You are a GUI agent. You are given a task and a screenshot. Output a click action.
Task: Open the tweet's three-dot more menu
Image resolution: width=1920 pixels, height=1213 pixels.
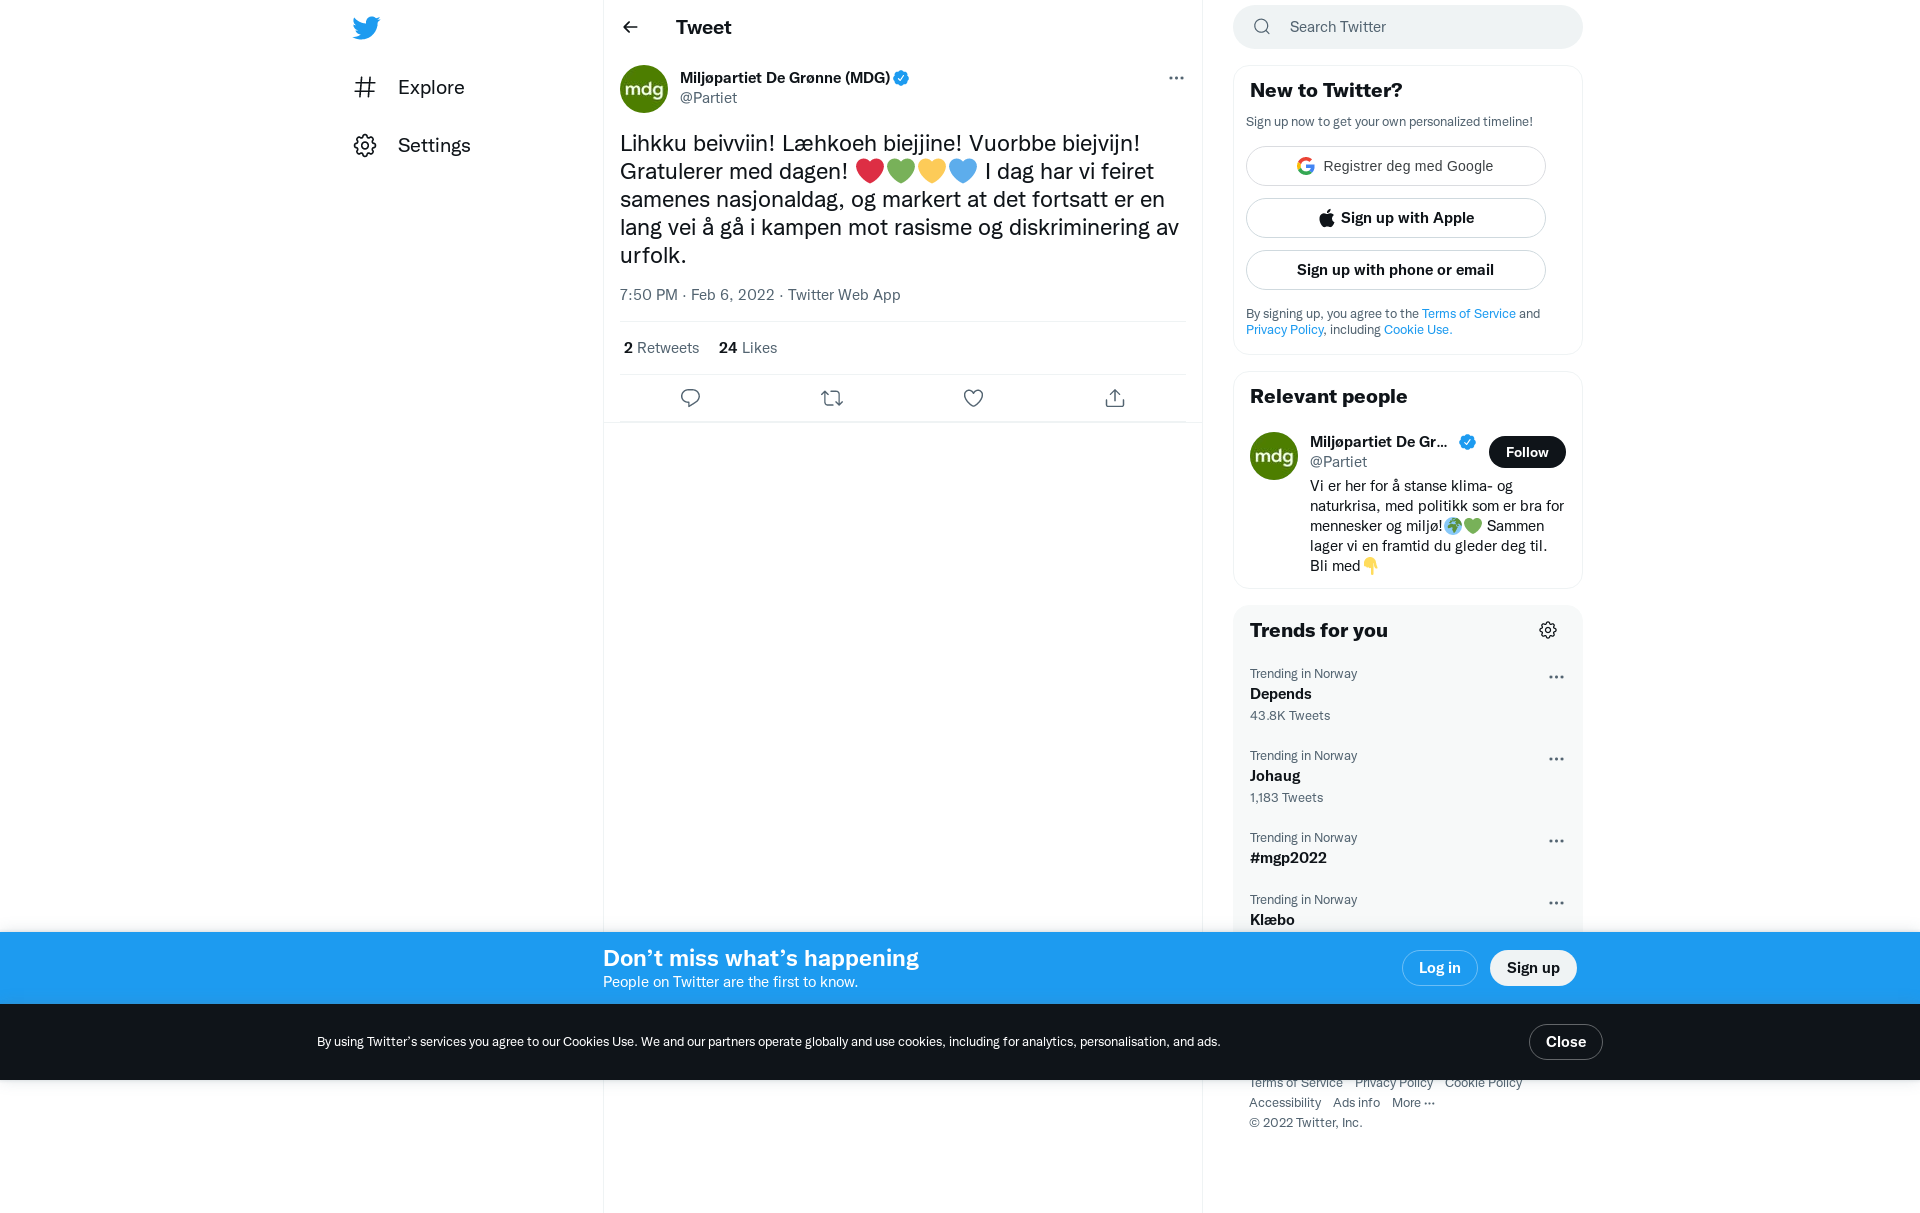coord(1176,78)
